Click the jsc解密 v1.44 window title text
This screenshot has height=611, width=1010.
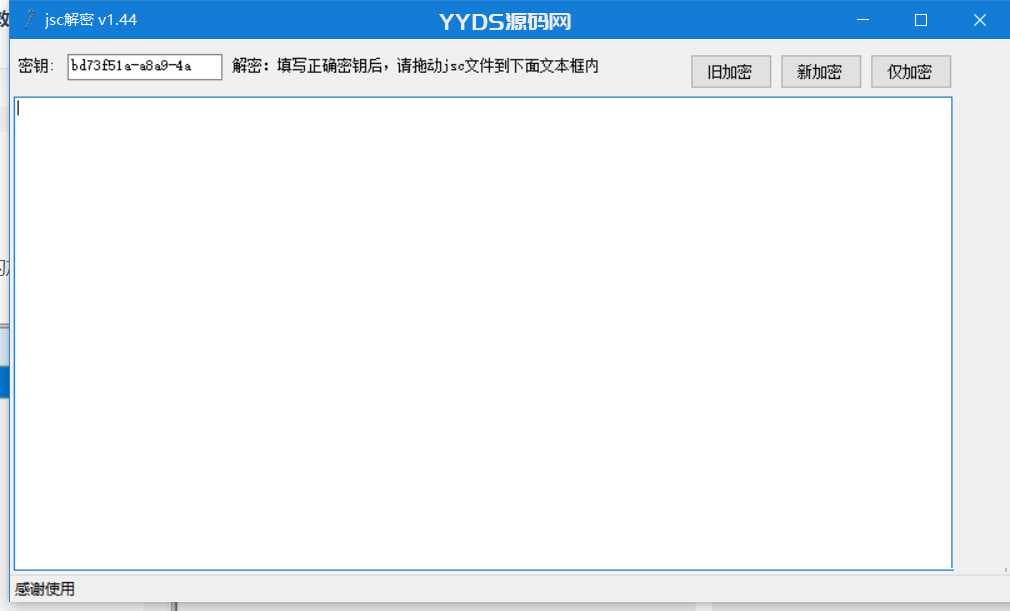point(91,20)
